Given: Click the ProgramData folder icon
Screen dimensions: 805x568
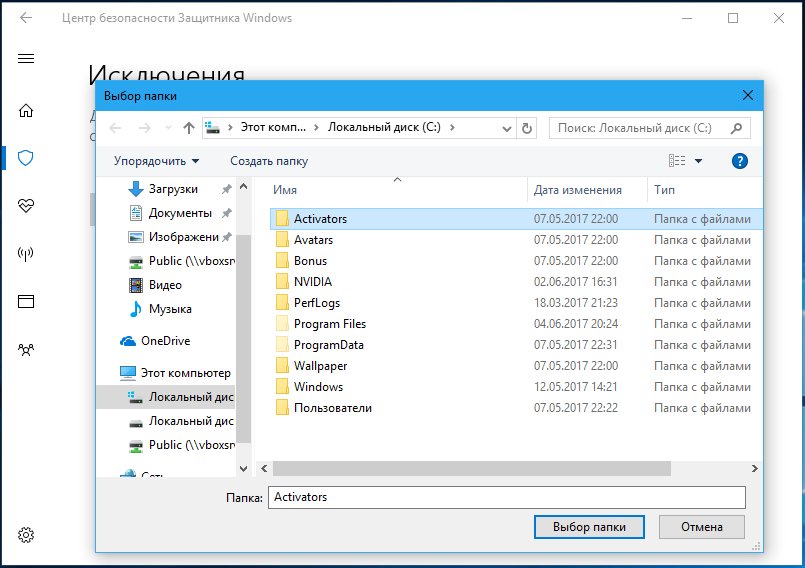Looking at the screenshot, I should click(282, 345).
